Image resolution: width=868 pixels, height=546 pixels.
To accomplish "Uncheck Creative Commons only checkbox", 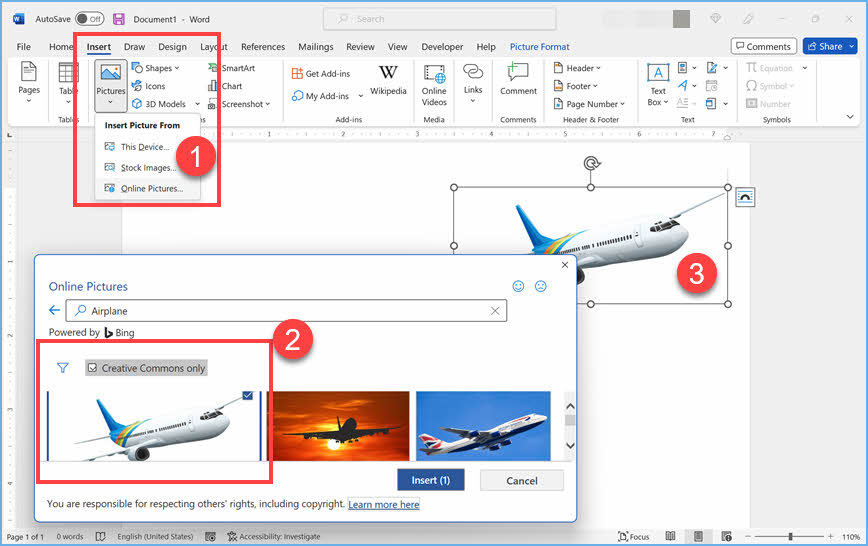I will coord(92,368).
